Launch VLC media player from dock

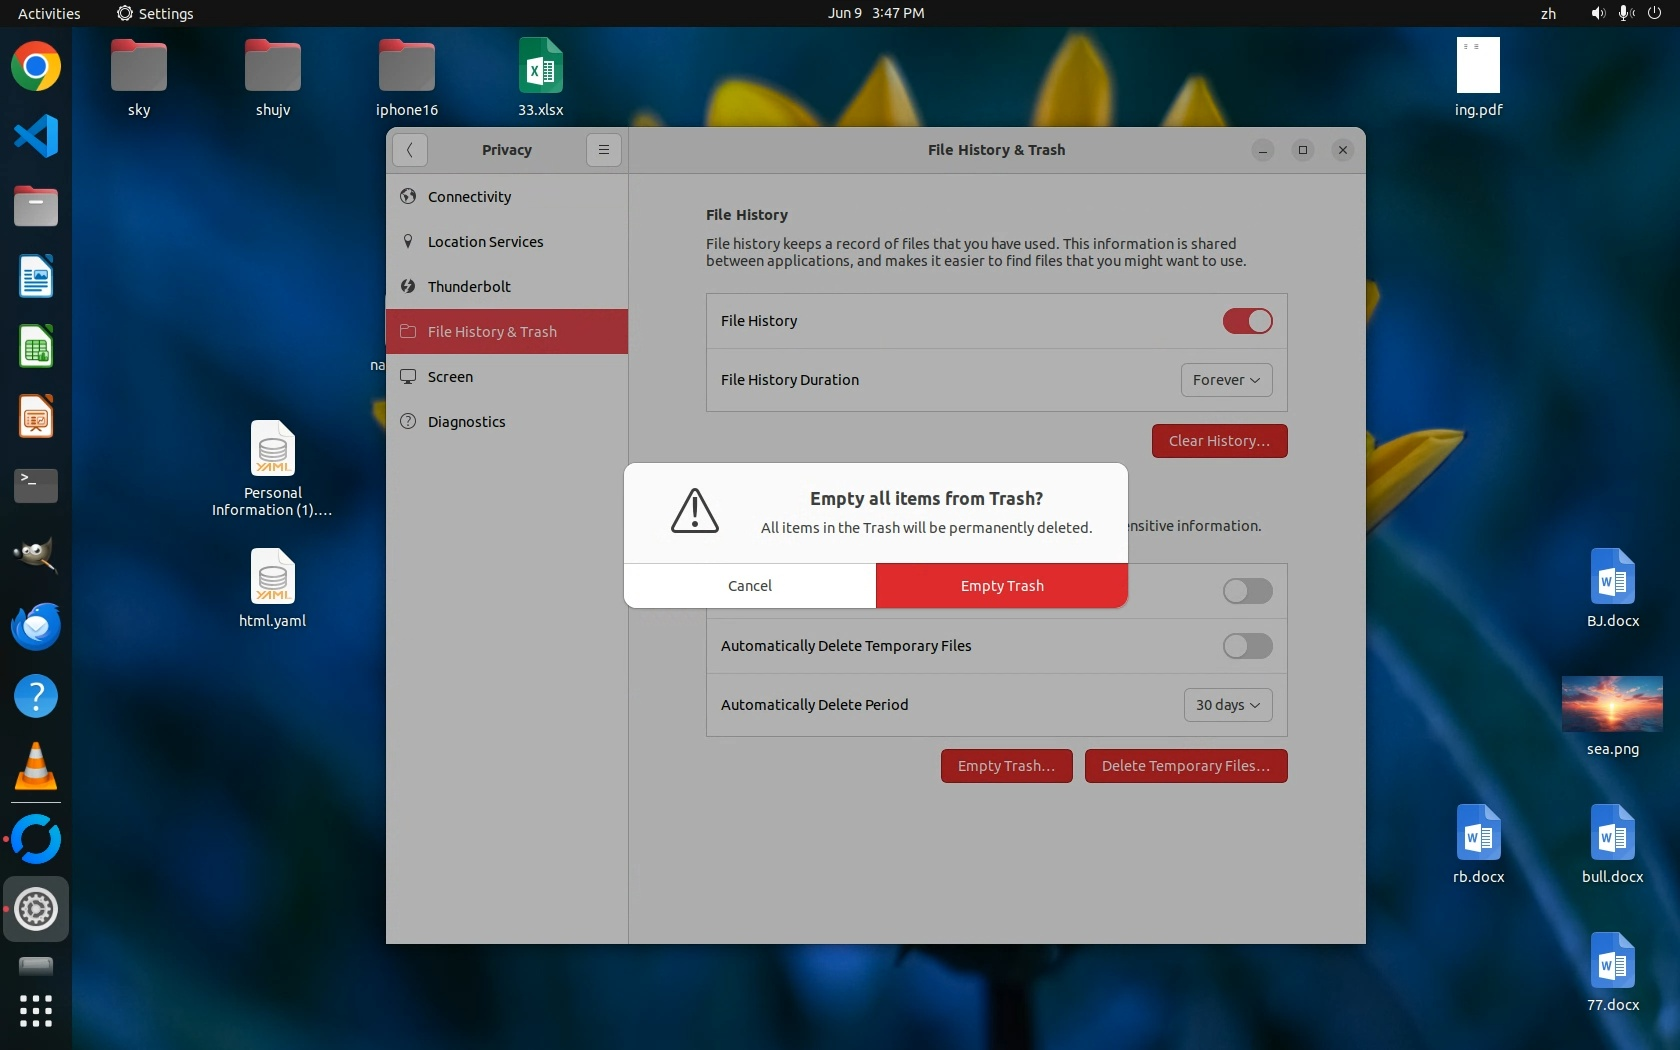pos(36,767)
